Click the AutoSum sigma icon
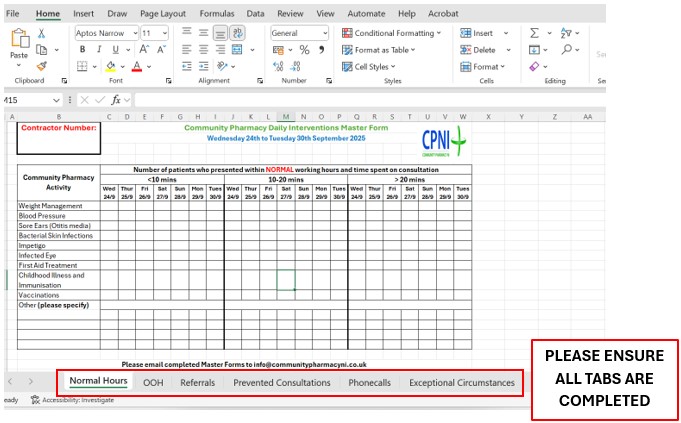 (x=535, y=33)
